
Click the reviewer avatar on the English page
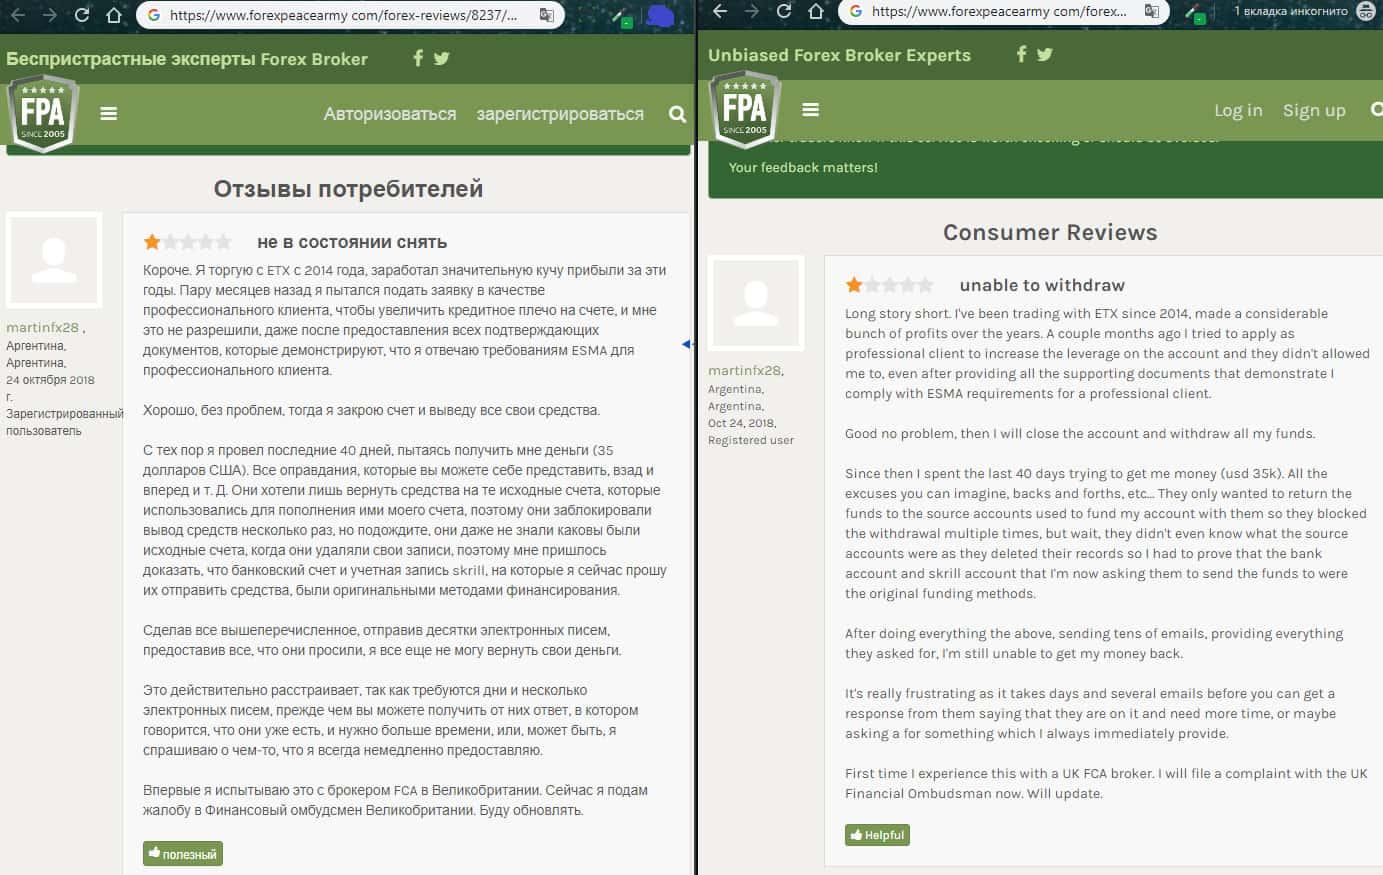(756, 302)
